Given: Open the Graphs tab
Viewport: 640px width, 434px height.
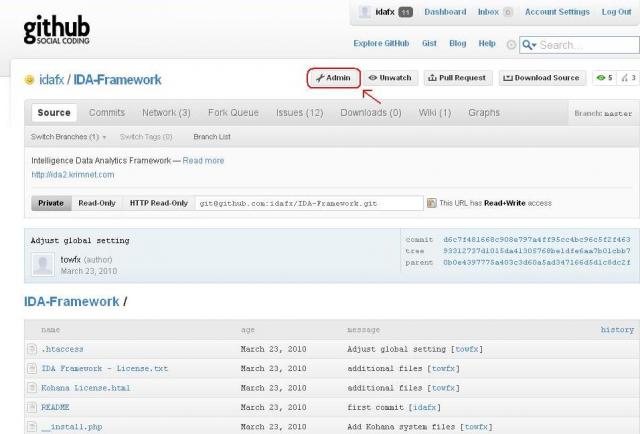Looking at the screenshot, I should (x=484, y=113).
